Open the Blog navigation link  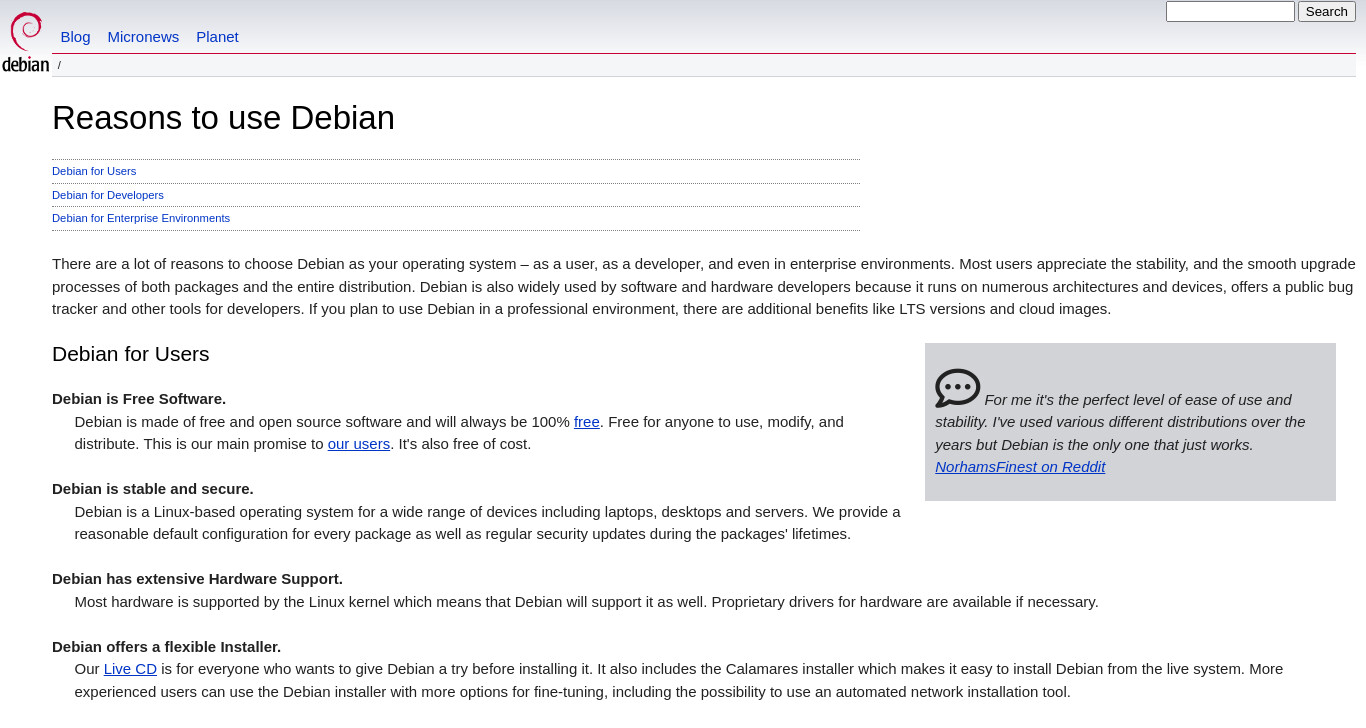click(75, 37)
